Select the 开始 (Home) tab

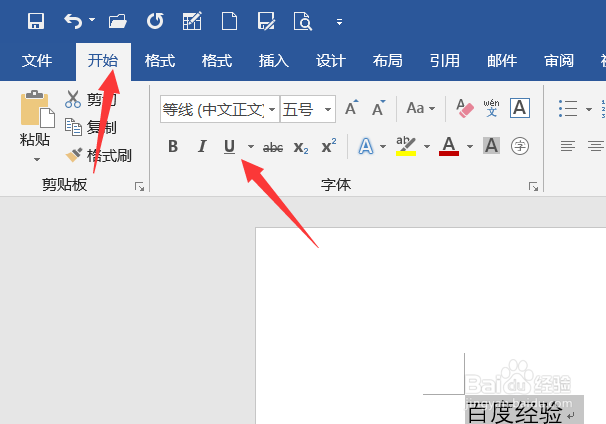(103, 61)
